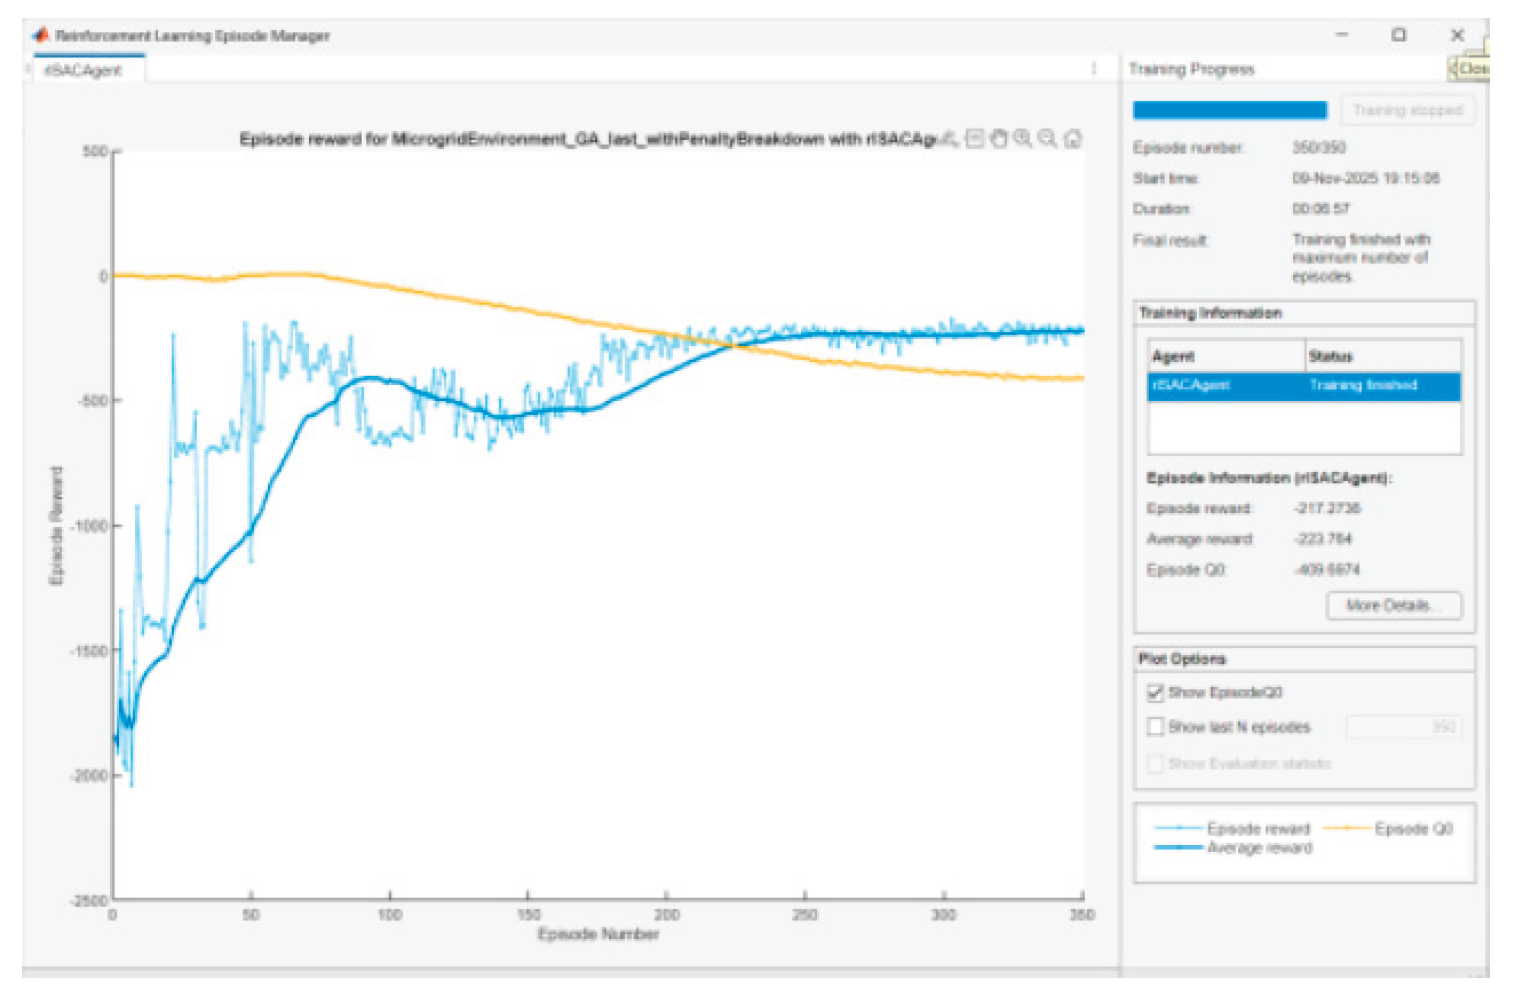Maximize the Episode Manager window
The image size is (1522, 1005).
point(1398,35)
